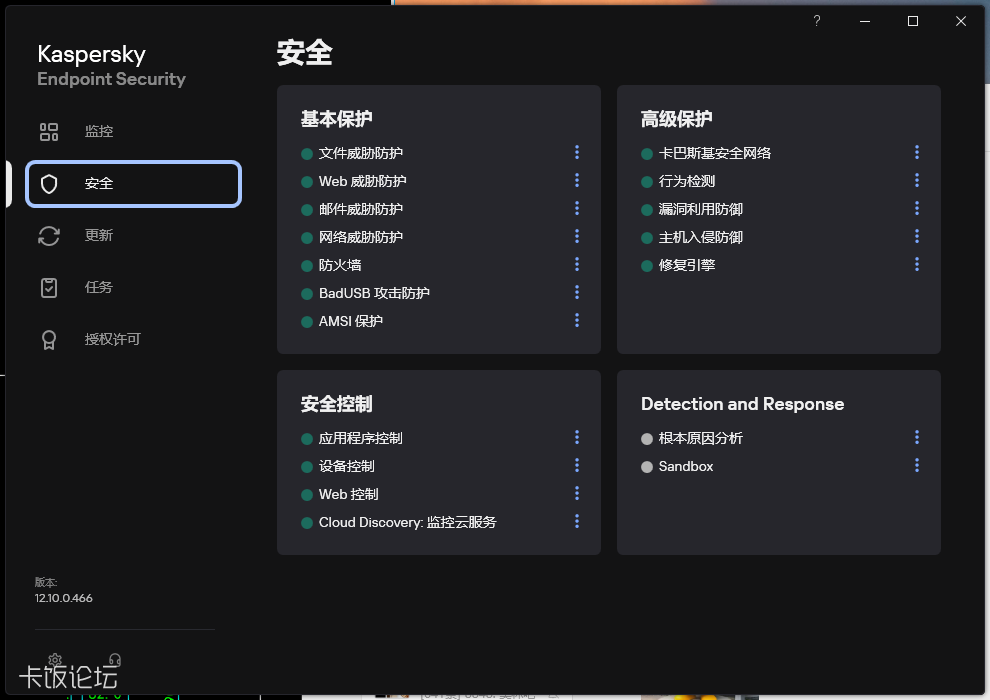Open help with the question mark icon
Screen dimensions: 990x700
(x=816, y=21)
